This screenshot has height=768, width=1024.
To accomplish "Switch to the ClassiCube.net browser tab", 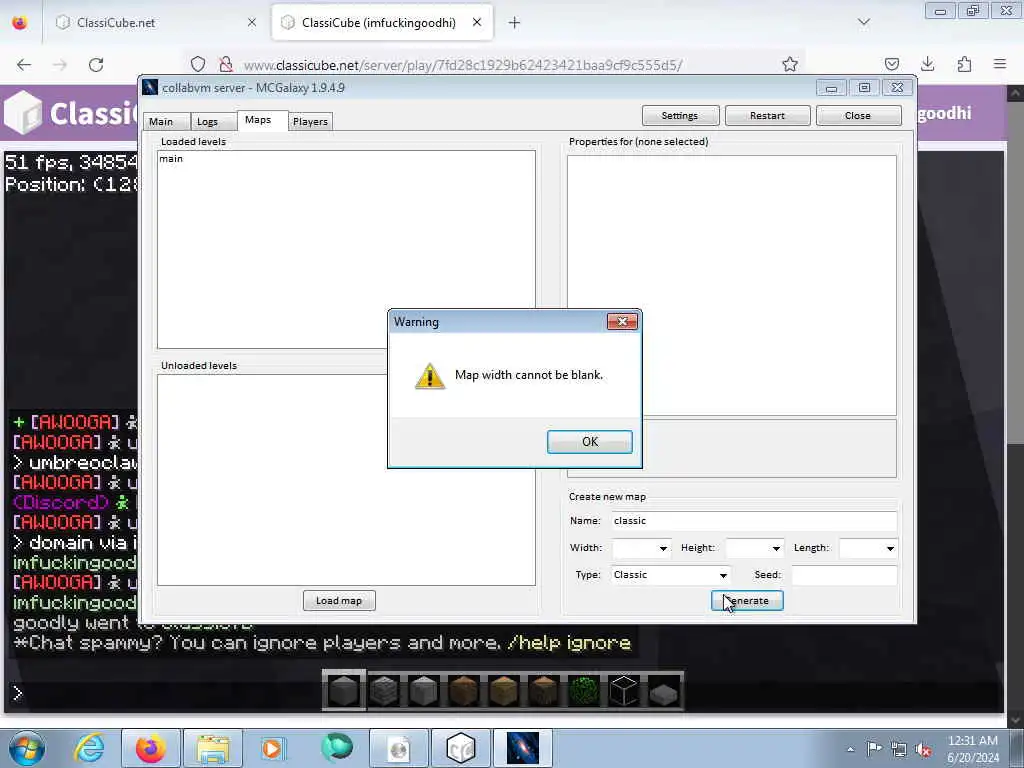I will (x=157, y=23).
